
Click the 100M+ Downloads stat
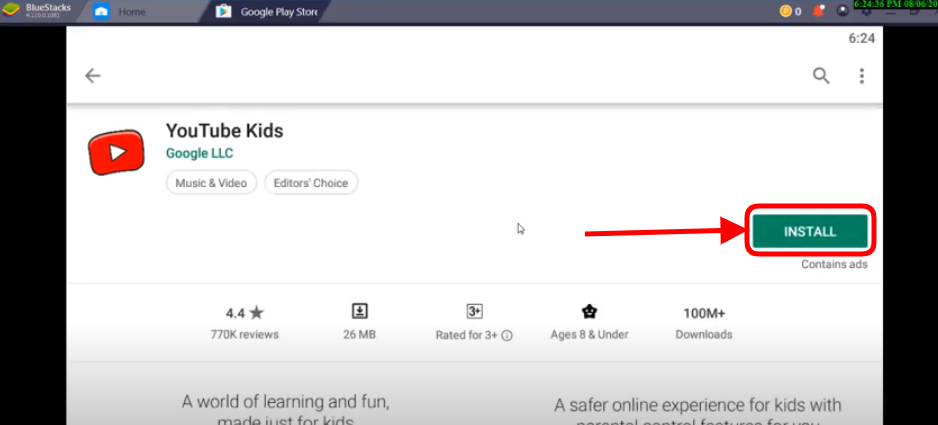[x=704, y=323]
